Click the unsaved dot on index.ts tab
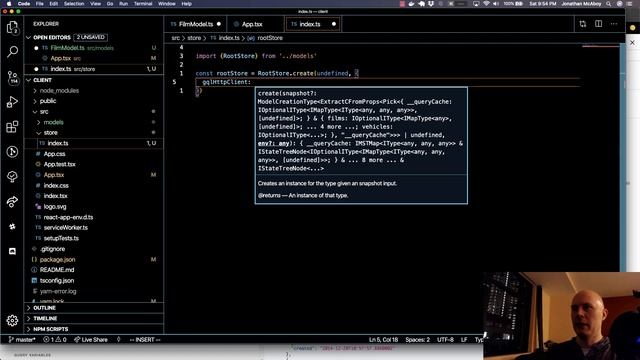The image size is (640, 360). pyautogui.click(x=334, y=24)
